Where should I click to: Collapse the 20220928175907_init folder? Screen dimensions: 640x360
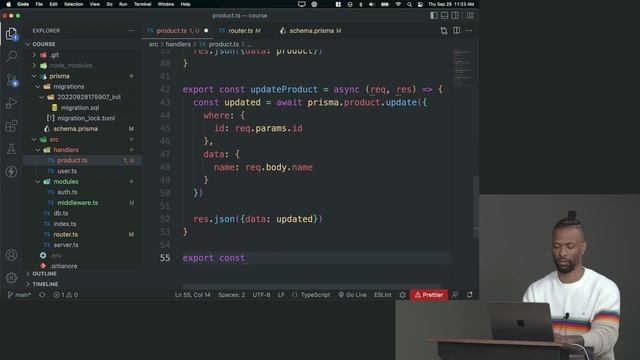tap(89, 97)
